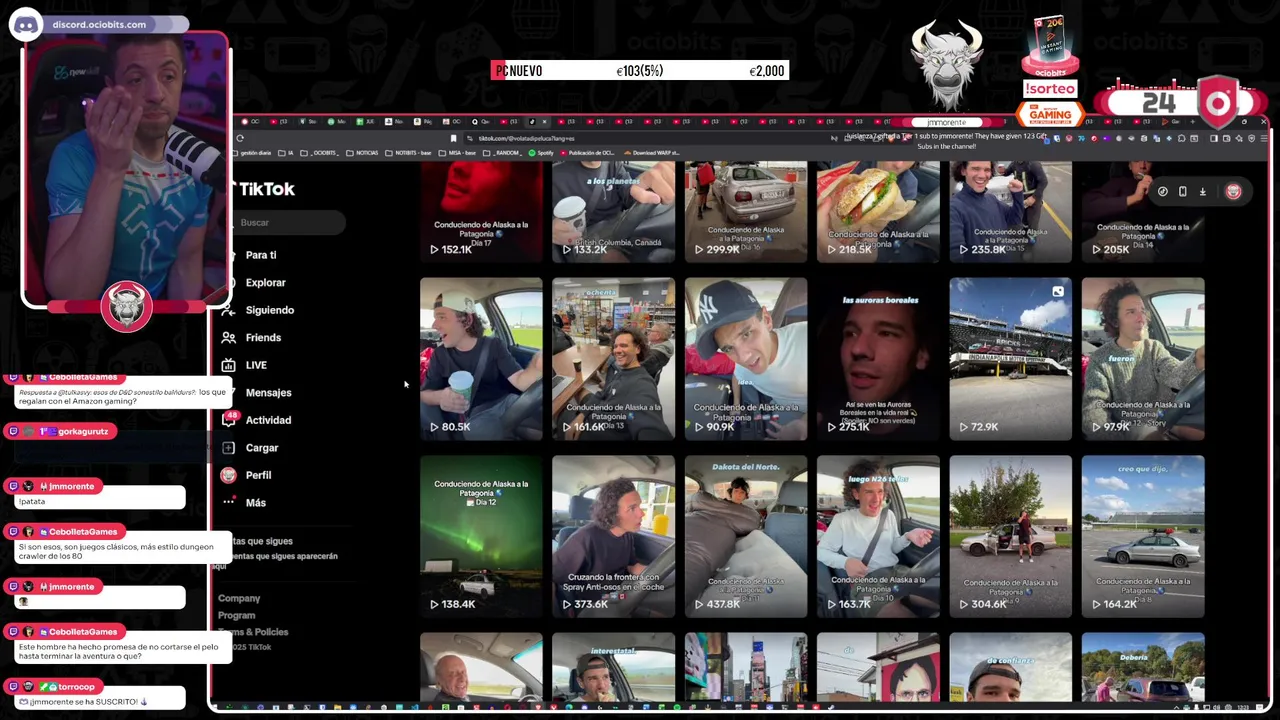The width and height of the screenshot is (1280, 720).
Task: Open the speedway photo post, 72.9K views
Action: pyautogui.click(x=1010, y=359)
